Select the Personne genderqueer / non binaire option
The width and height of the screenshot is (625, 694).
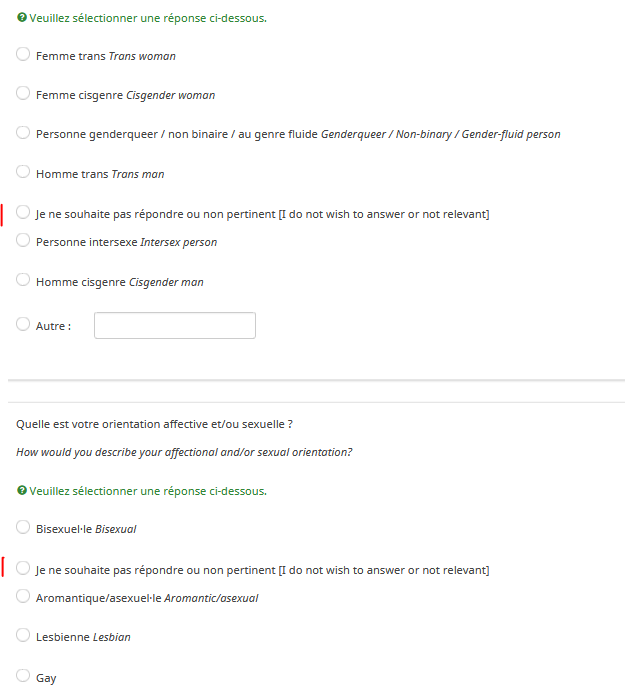pos(23,133)
